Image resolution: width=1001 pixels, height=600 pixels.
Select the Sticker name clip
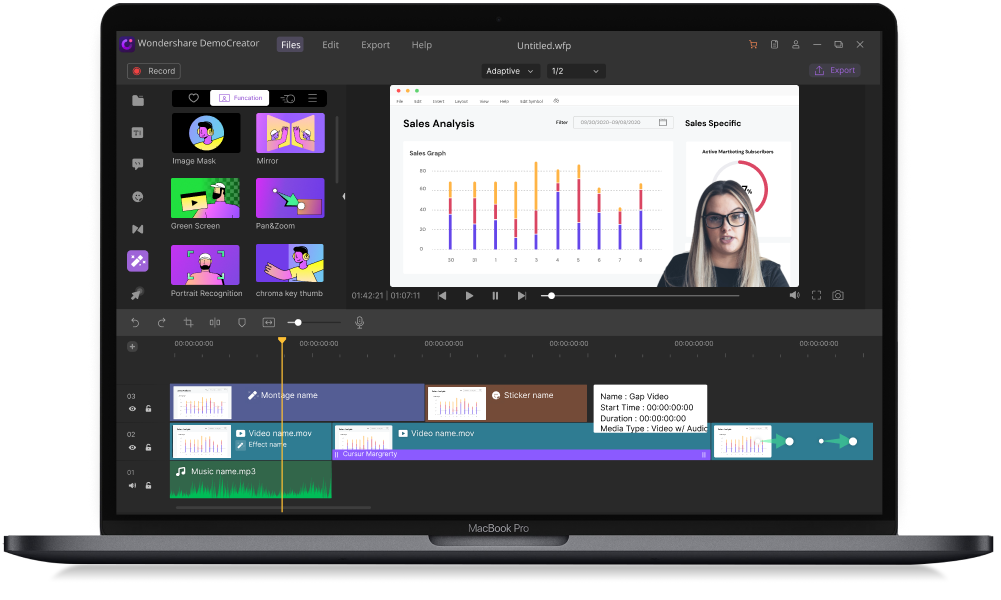506,403
